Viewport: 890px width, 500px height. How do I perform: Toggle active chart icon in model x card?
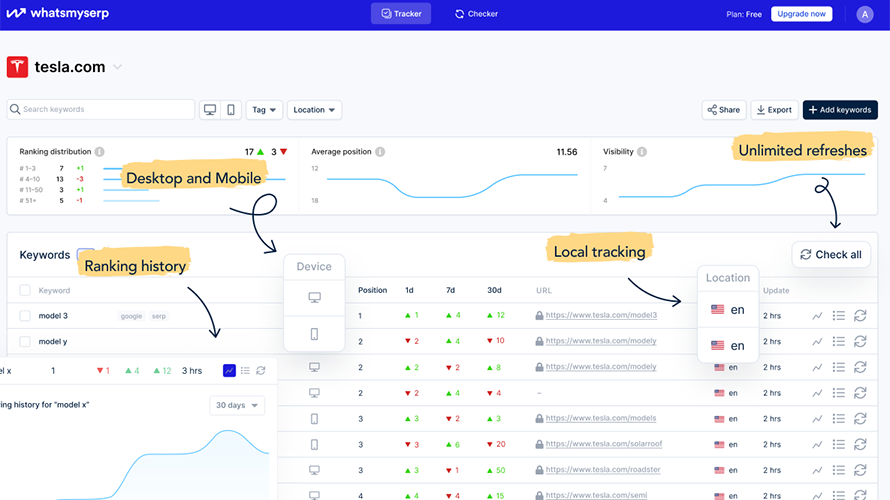229,371
